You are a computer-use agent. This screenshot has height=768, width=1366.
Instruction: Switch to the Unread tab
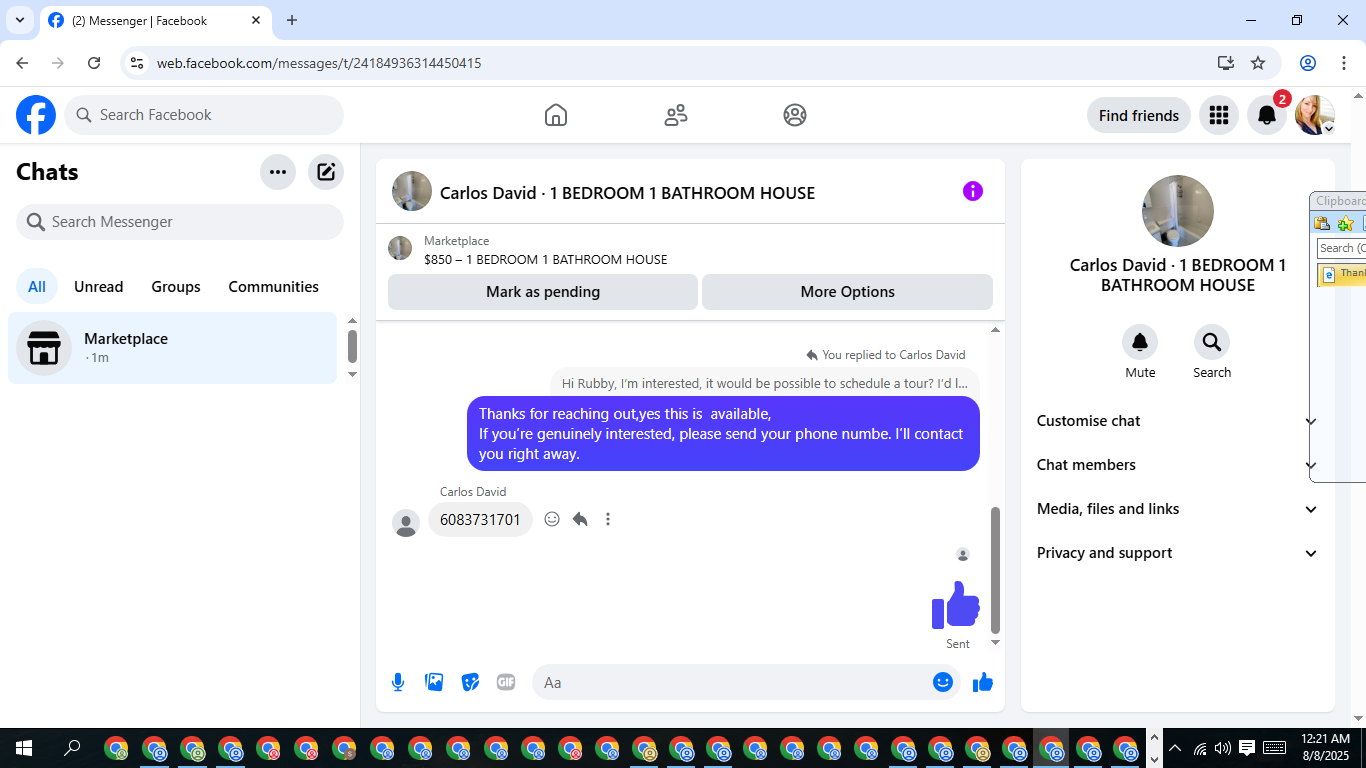point(99,287)
